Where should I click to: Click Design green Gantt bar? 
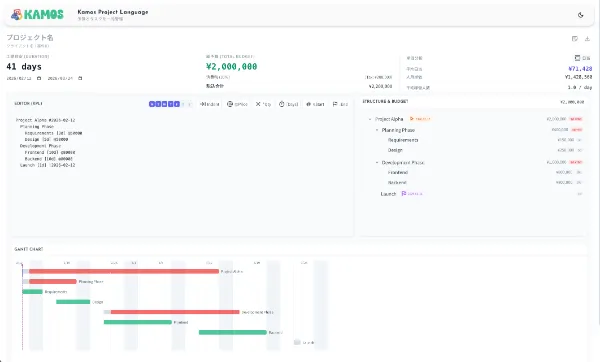coord(73,302)
